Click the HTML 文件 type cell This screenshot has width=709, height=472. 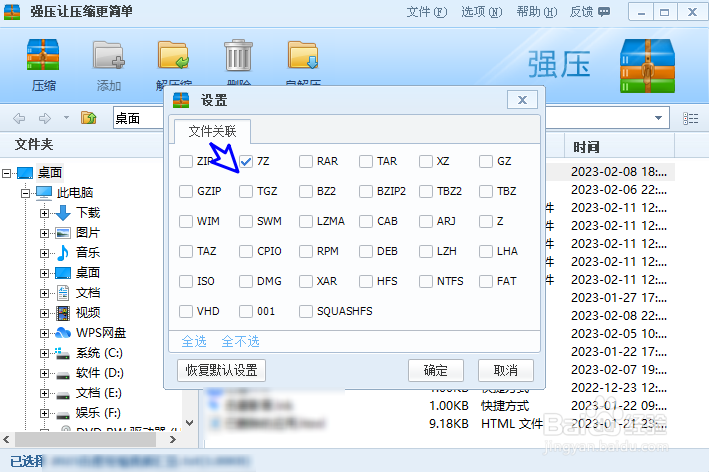tap(511, 424)
